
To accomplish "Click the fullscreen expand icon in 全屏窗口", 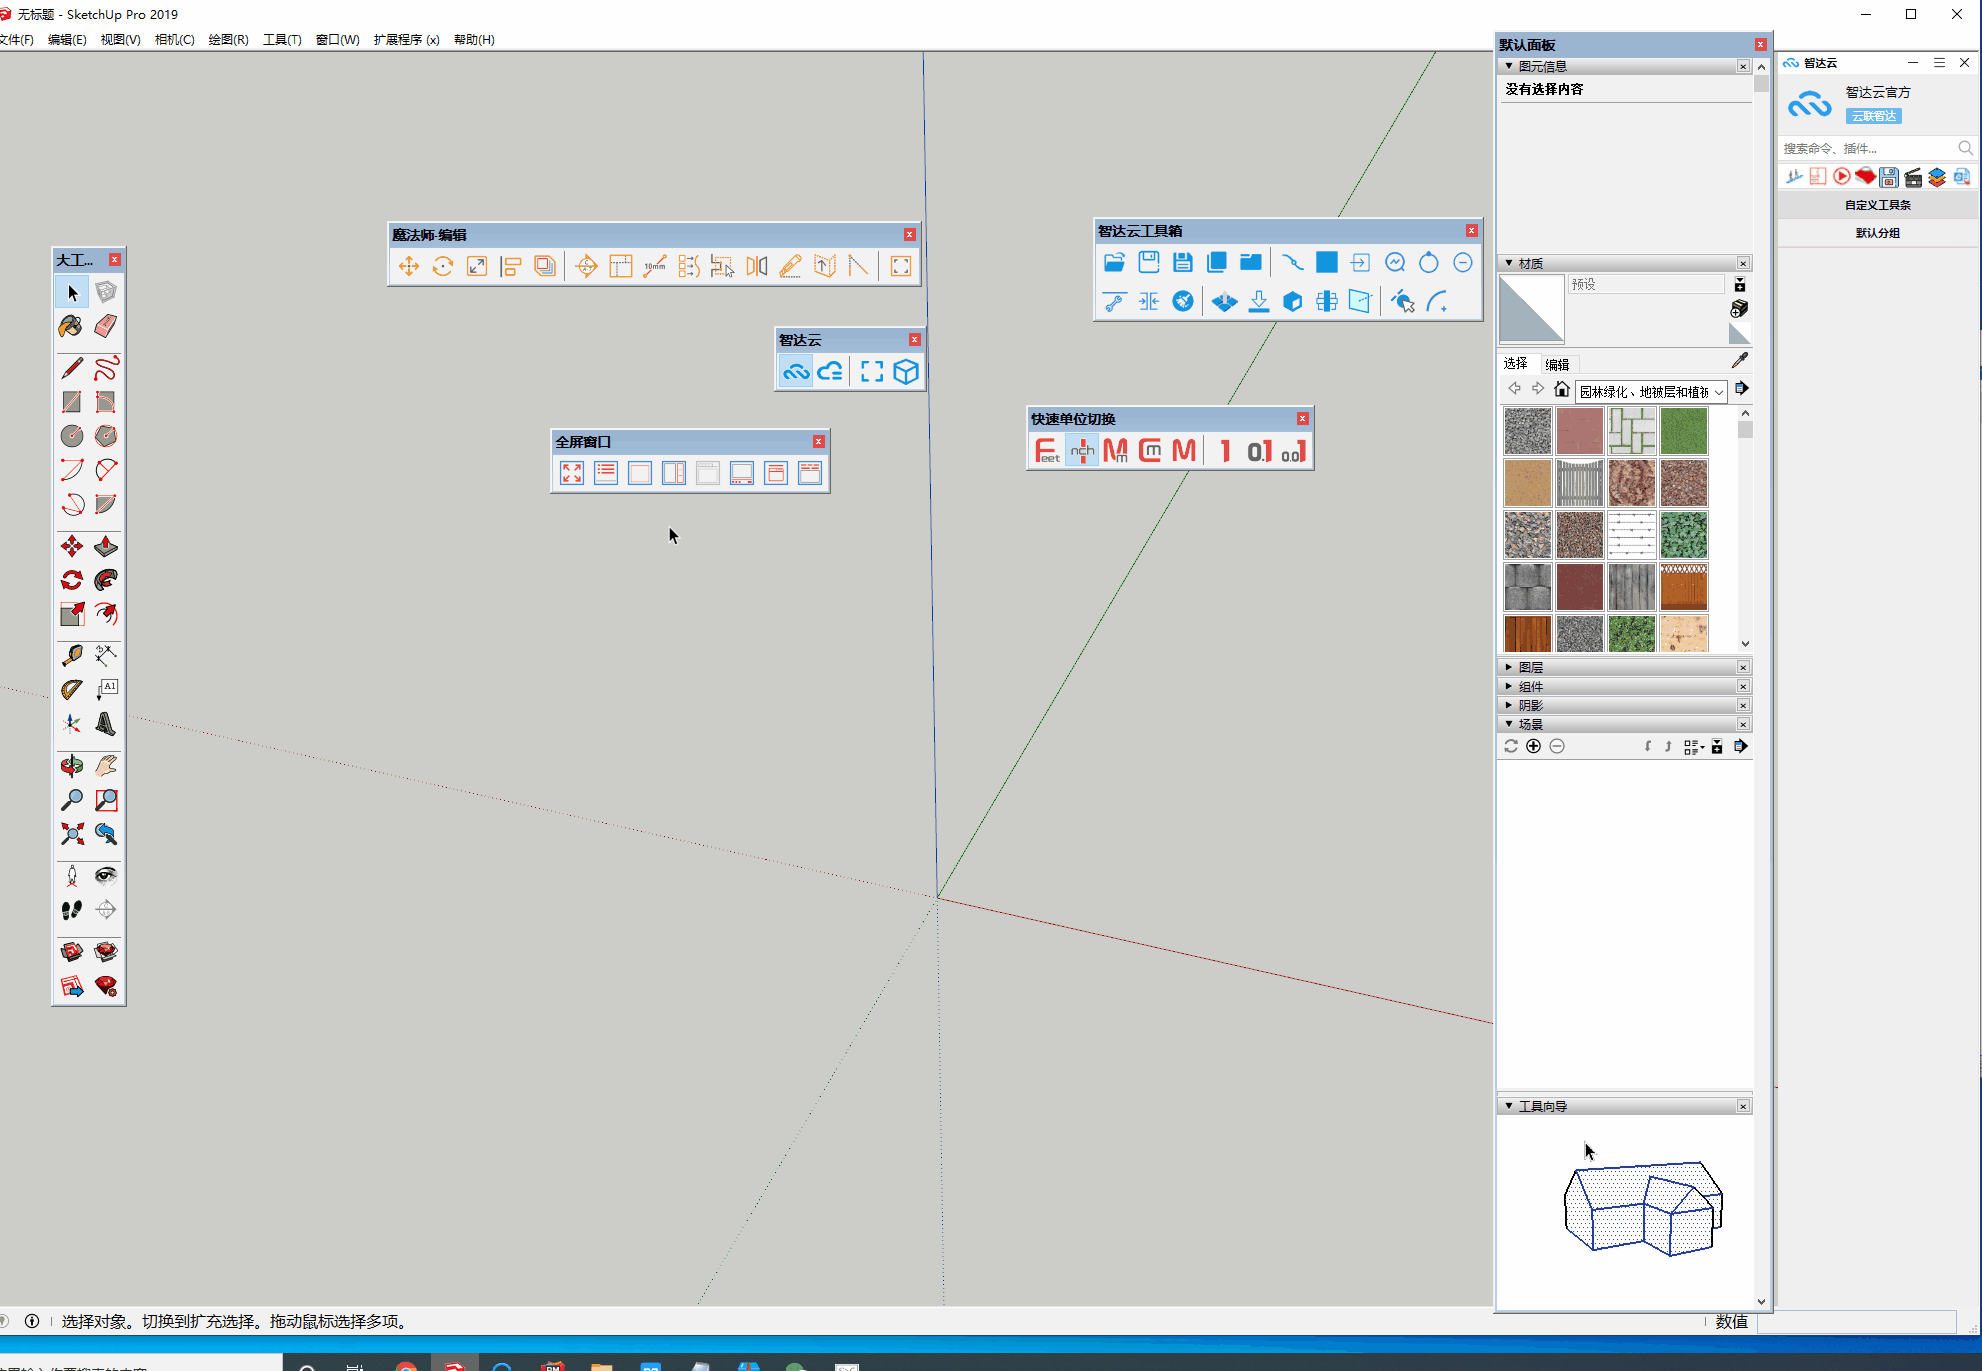I will pyautogui.click(x=572, y=473).
